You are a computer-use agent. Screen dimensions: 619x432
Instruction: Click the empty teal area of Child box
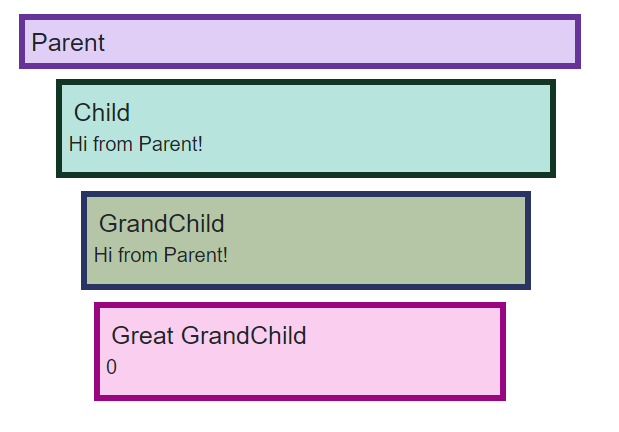380,128
